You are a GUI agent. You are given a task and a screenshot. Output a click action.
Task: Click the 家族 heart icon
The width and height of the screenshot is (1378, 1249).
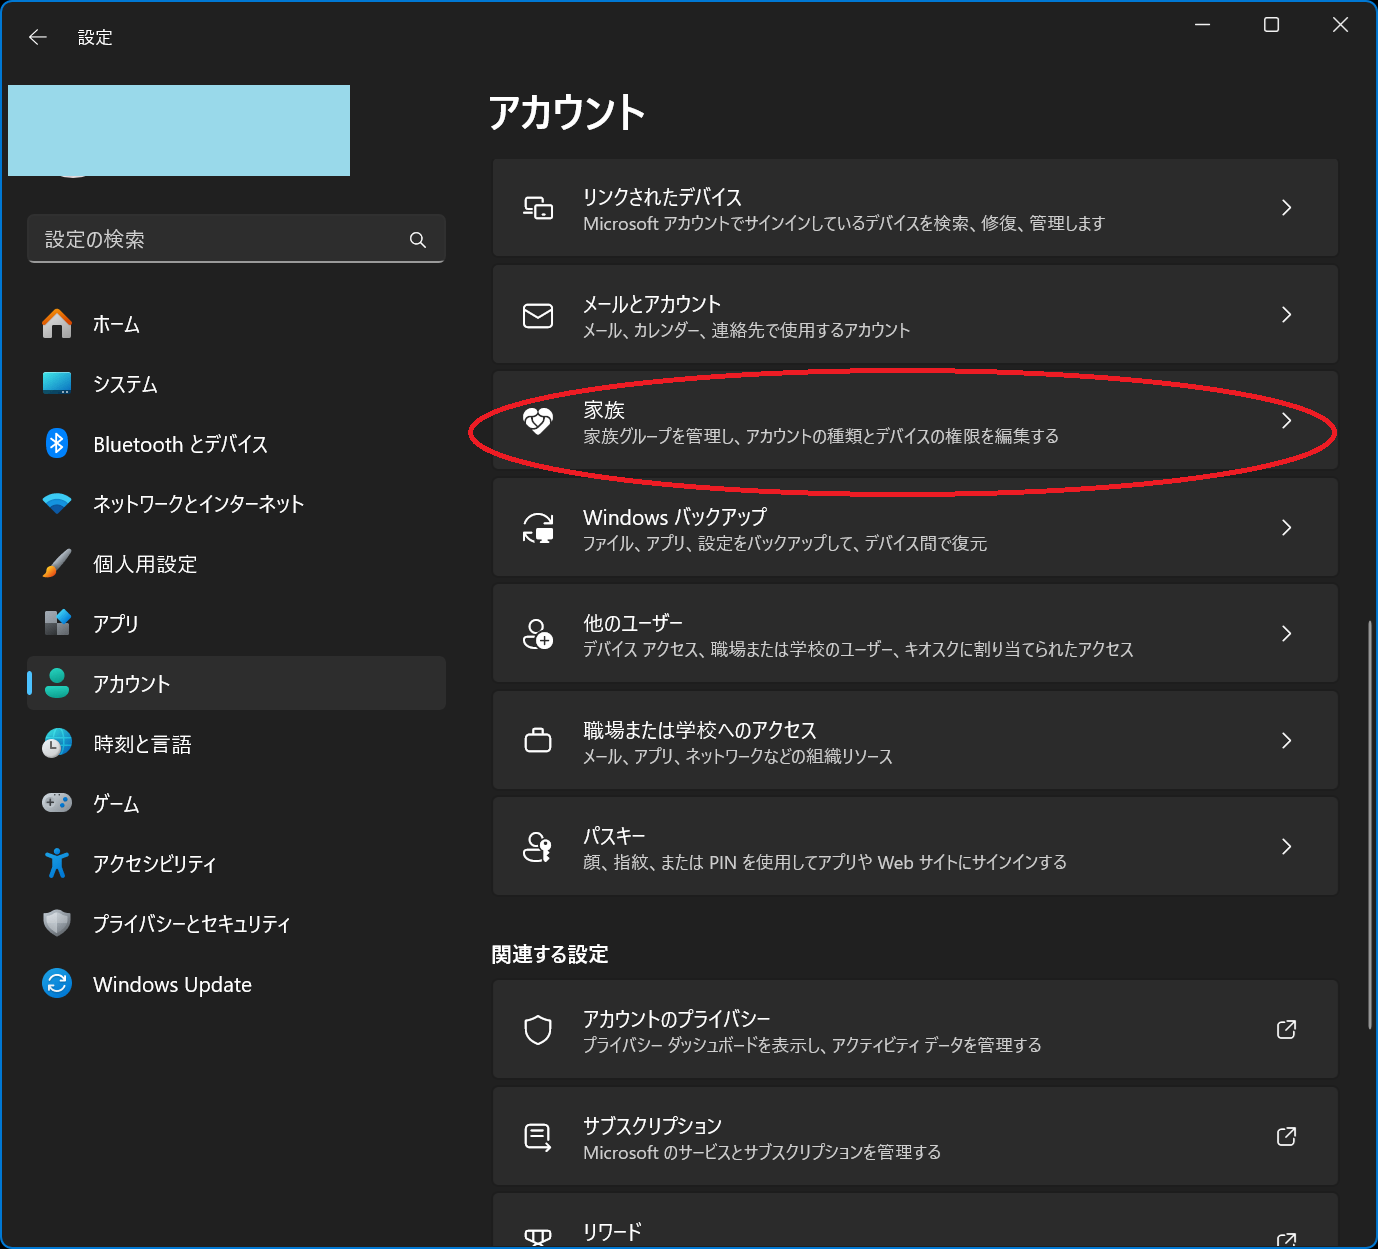coord(538,421)
